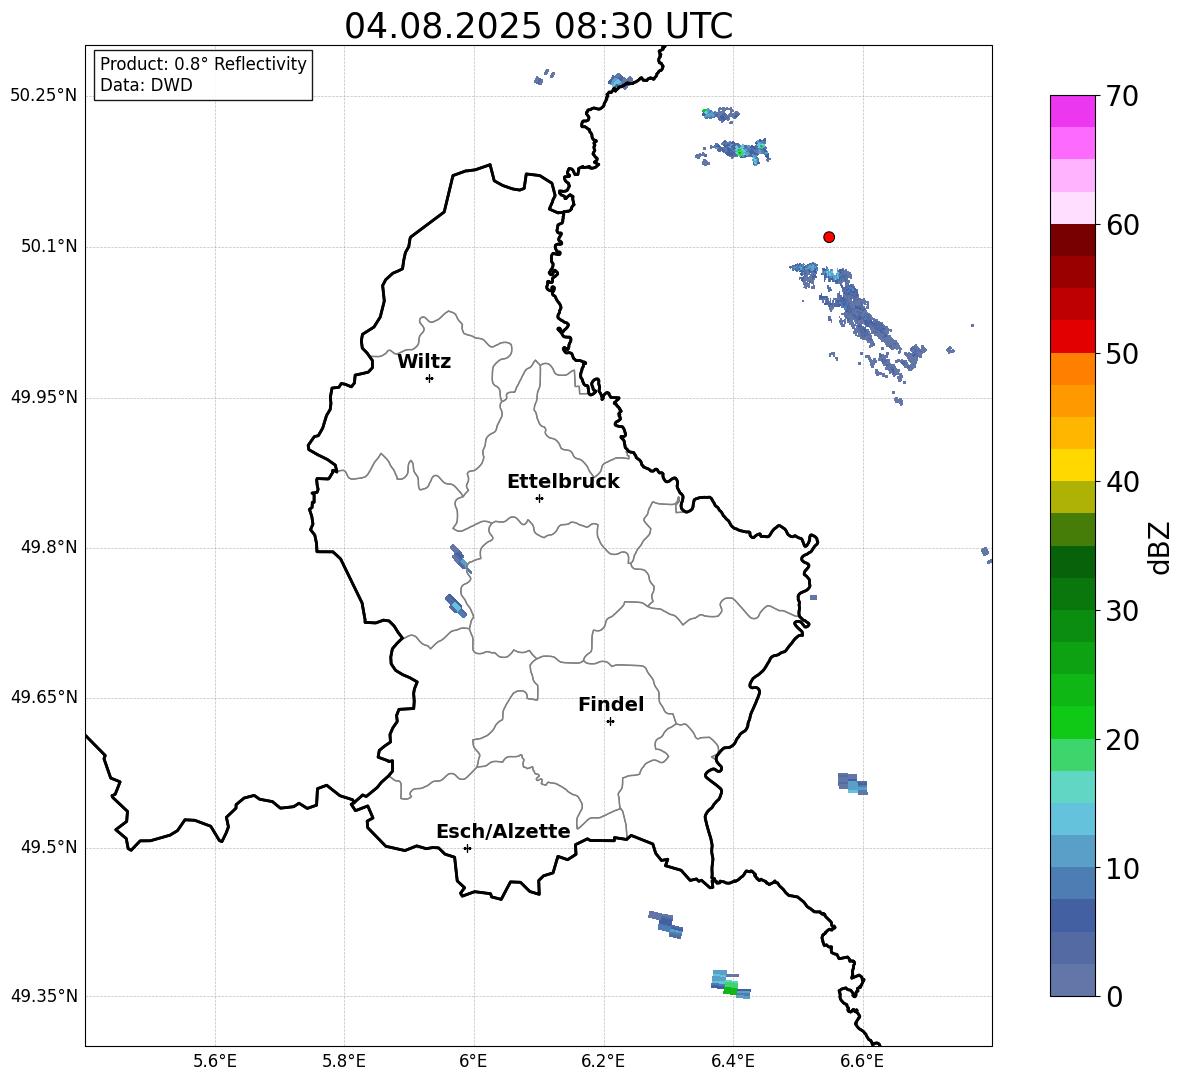Click the 50 colorbar tick label
This screenshot has width=1184, height=1081.
coord(1122,353)
